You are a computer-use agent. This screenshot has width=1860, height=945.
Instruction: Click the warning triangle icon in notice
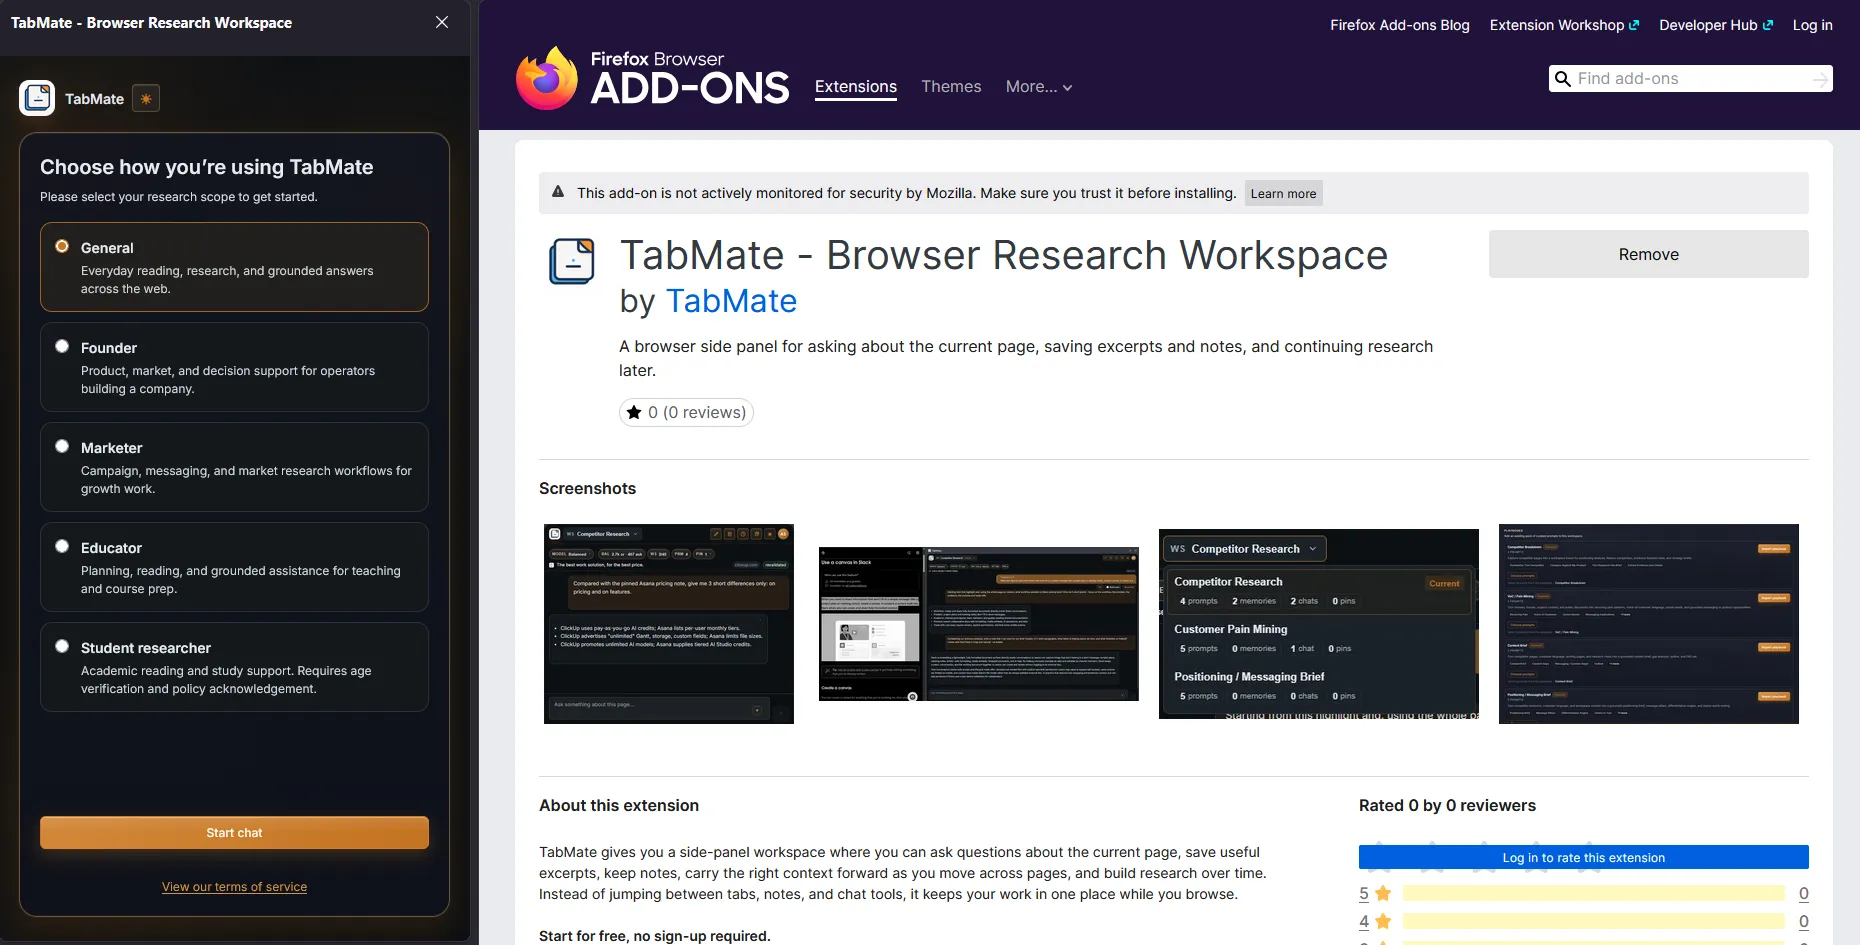tap(558, 192)
